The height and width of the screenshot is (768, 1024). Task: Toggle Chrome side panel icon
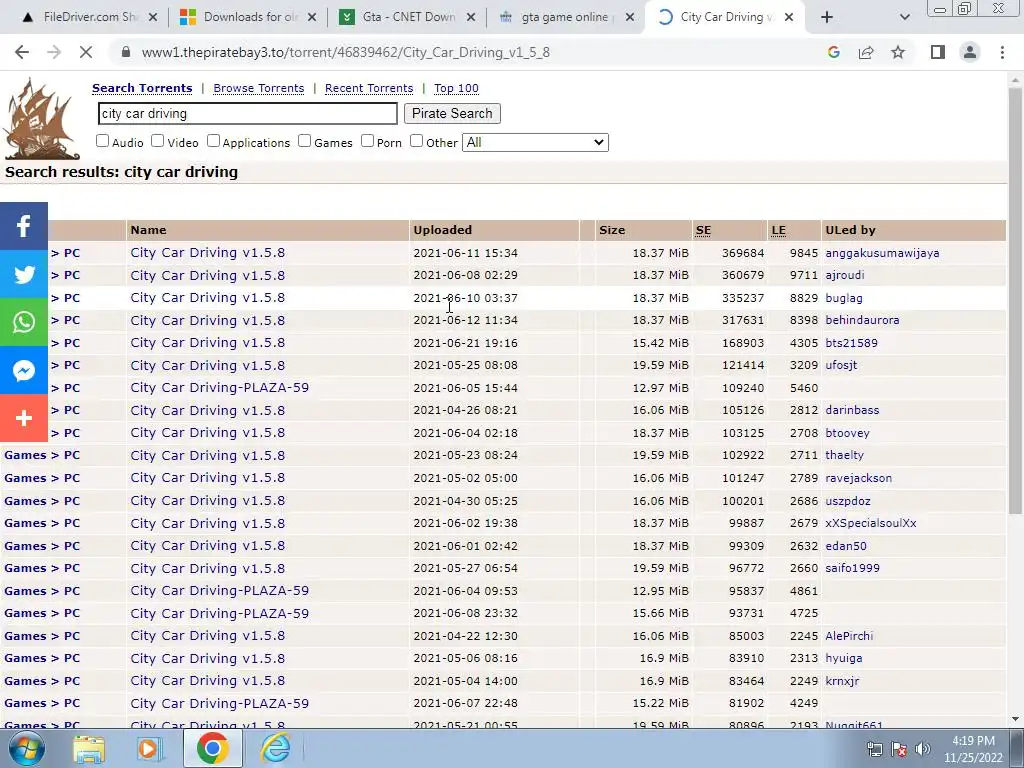pos(938,52)
